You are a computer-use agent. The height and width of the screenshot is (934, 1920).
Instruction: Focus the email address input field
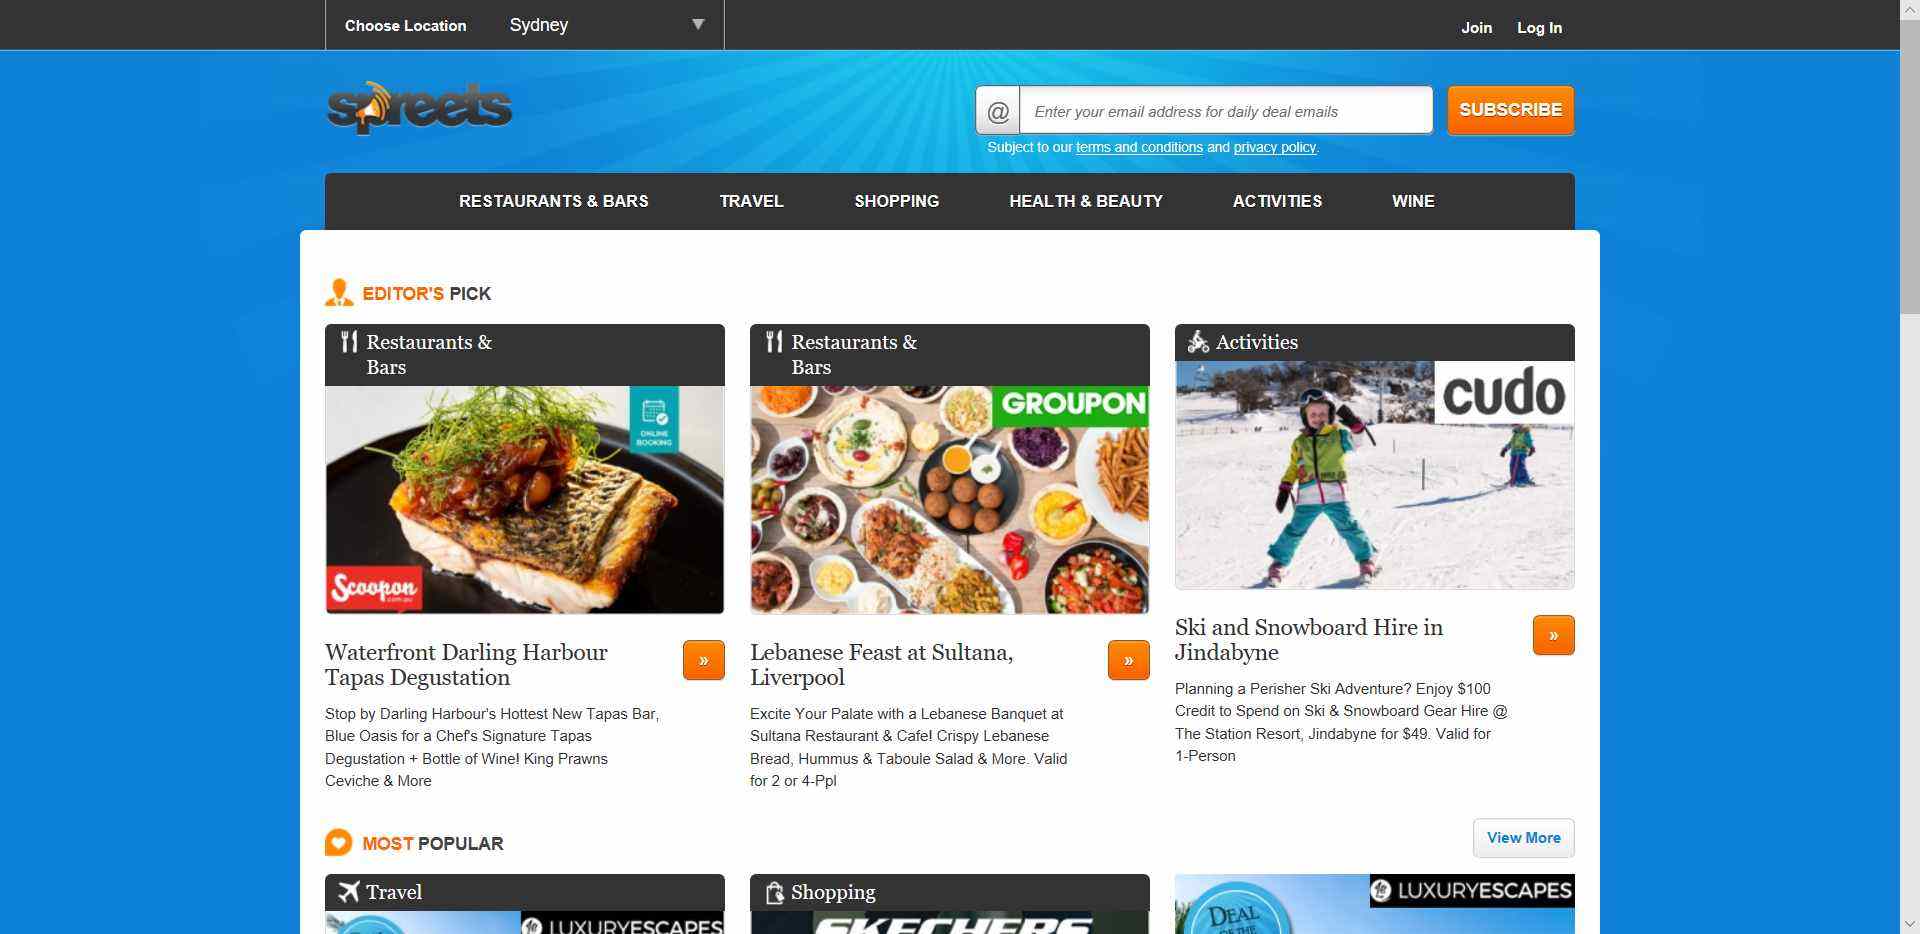[x=1225, y=111]
